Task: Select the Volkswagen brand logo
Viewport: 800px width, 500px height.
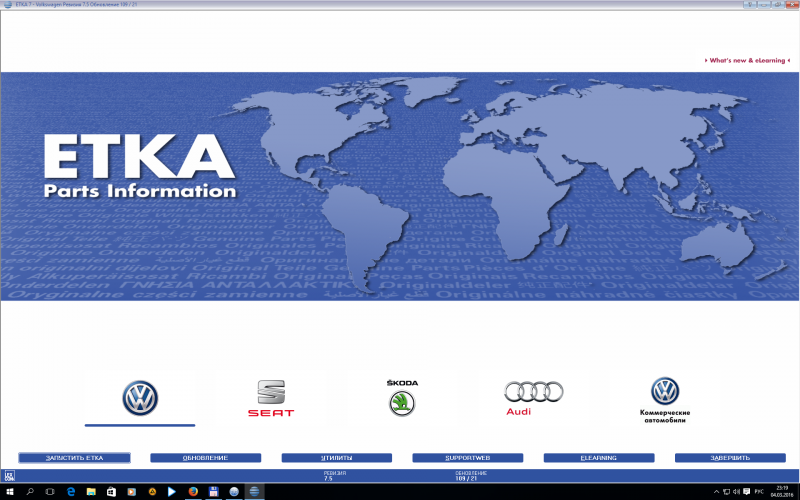Action: [140, 398]
